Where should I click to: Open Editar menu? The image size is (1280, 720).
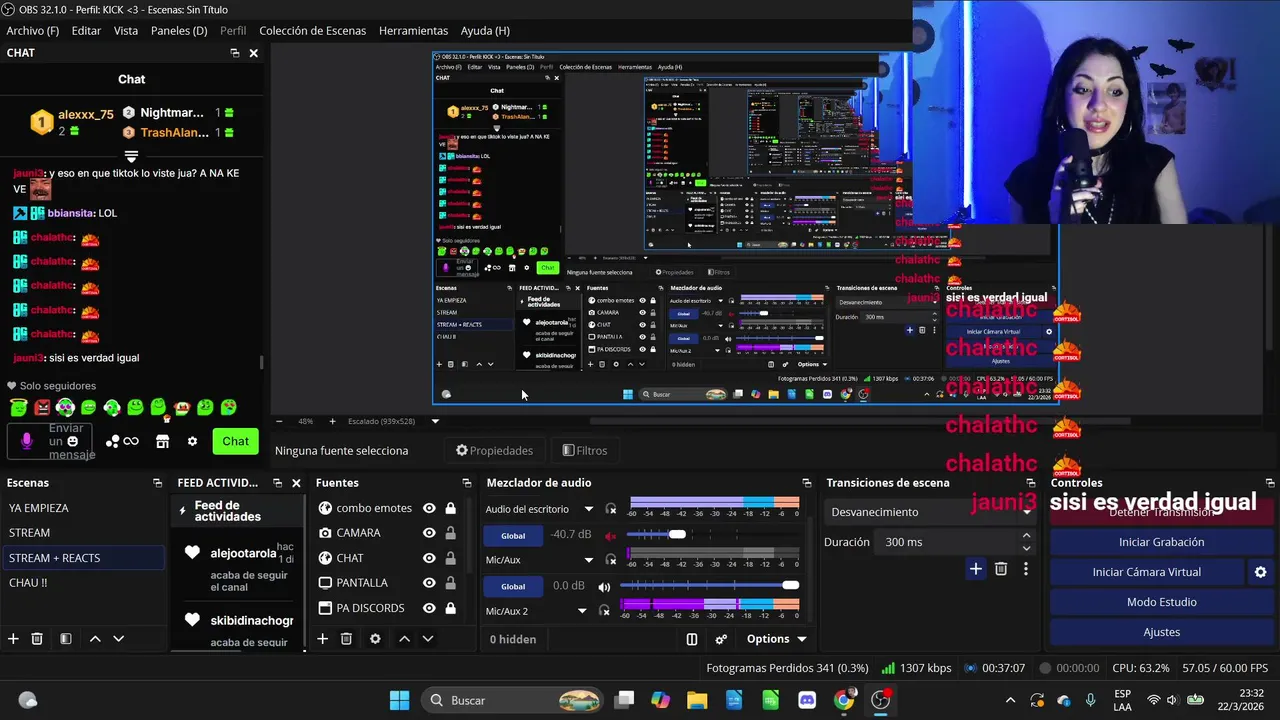[x=86, y=31]
